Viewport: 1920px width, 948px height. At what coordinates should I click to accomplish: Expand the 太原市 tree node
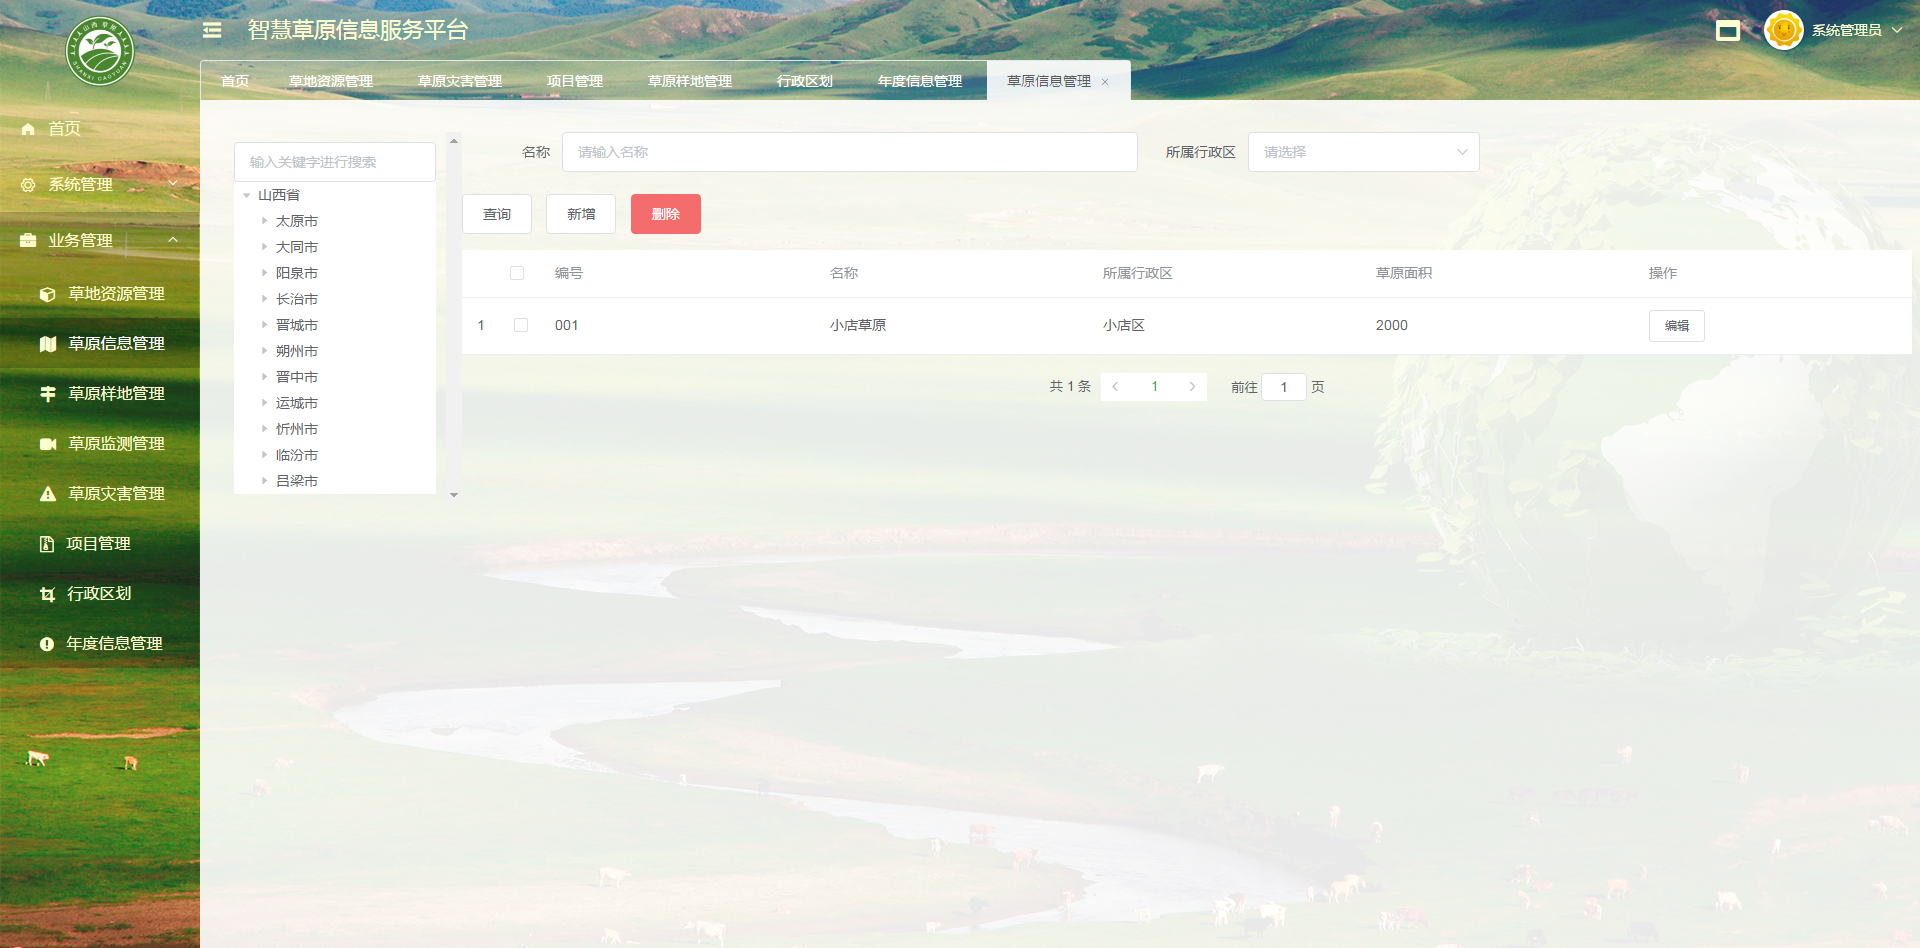click(265, 221)
